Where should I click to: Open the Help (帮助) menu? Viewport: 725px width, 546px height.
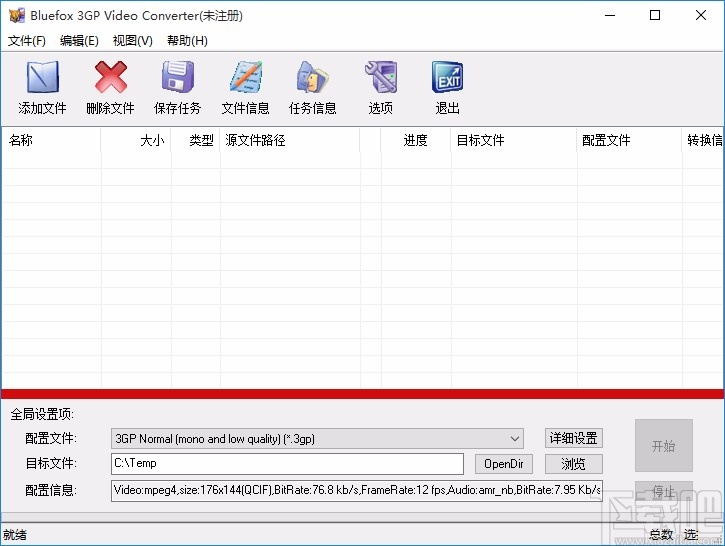coord(187,41)
